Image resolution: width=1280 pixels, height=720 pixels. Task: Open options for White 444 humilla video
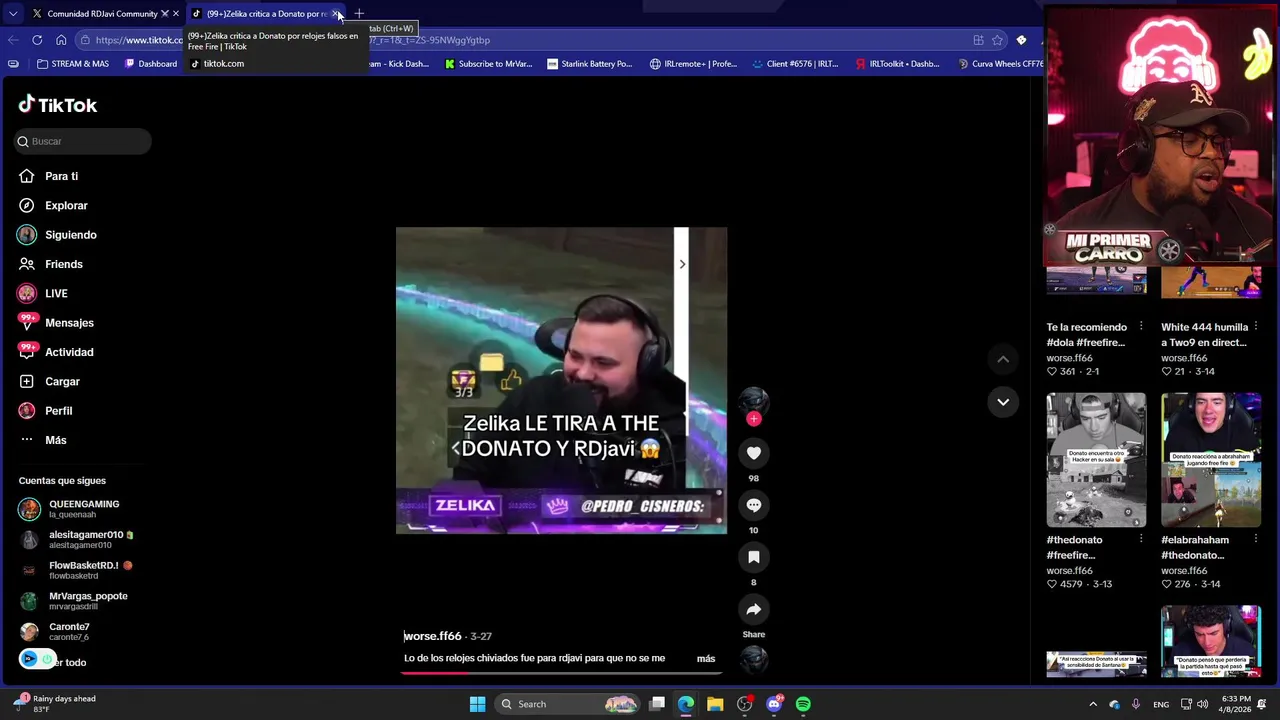coord(1256,327)
